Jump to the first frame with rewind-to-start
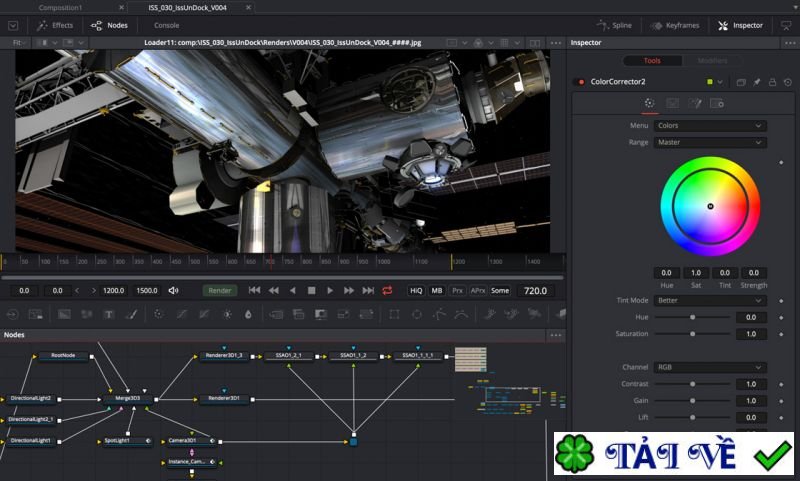Screen dimensions: 800x481 pos(255,290)
